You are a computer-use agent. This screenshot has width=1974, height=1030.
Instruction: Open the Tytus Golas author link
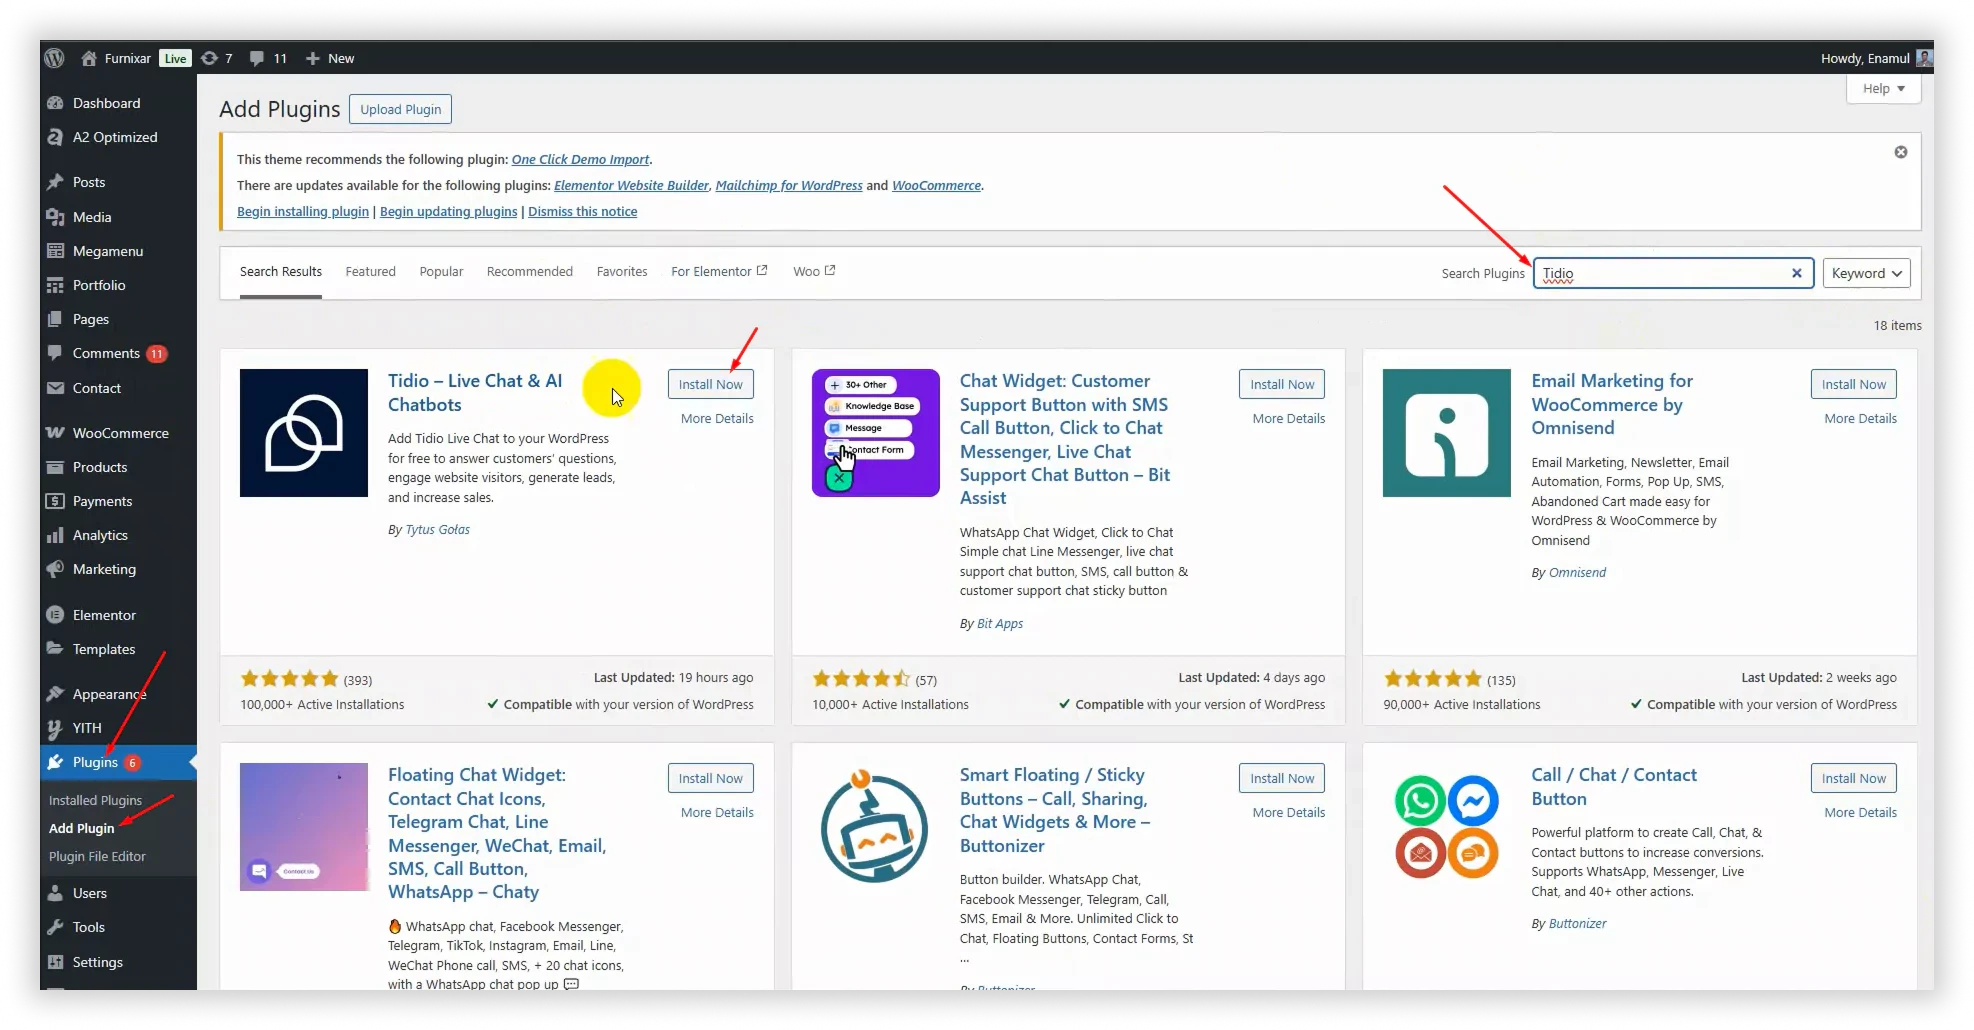[437, 529]
